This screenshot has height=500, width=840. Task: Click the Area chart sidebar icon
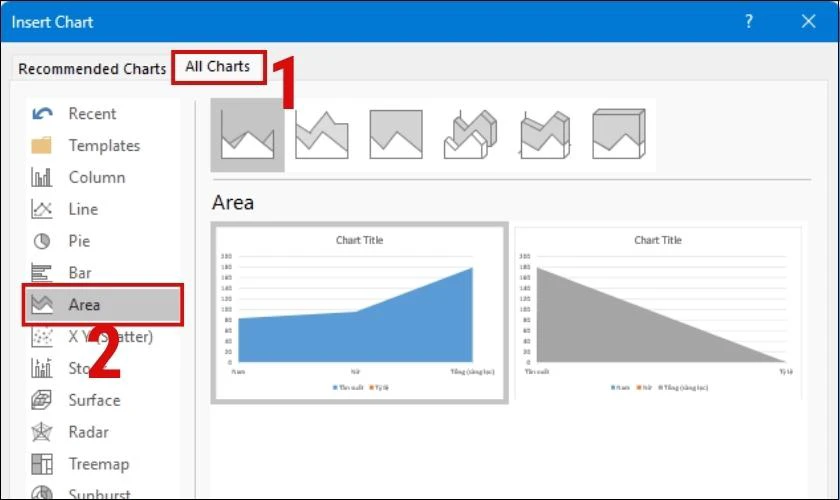pyautogui.click(x=42, y=304)
